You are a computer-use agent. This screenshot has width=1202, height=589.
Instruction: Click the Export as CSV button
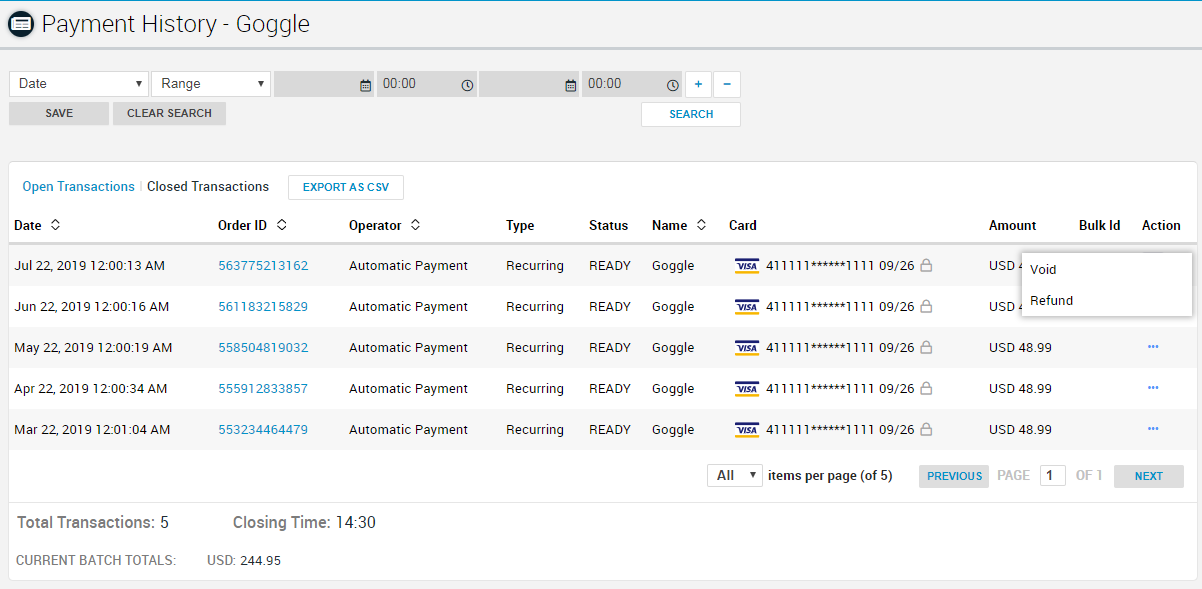pyautogui.click(x=346, y=187)
